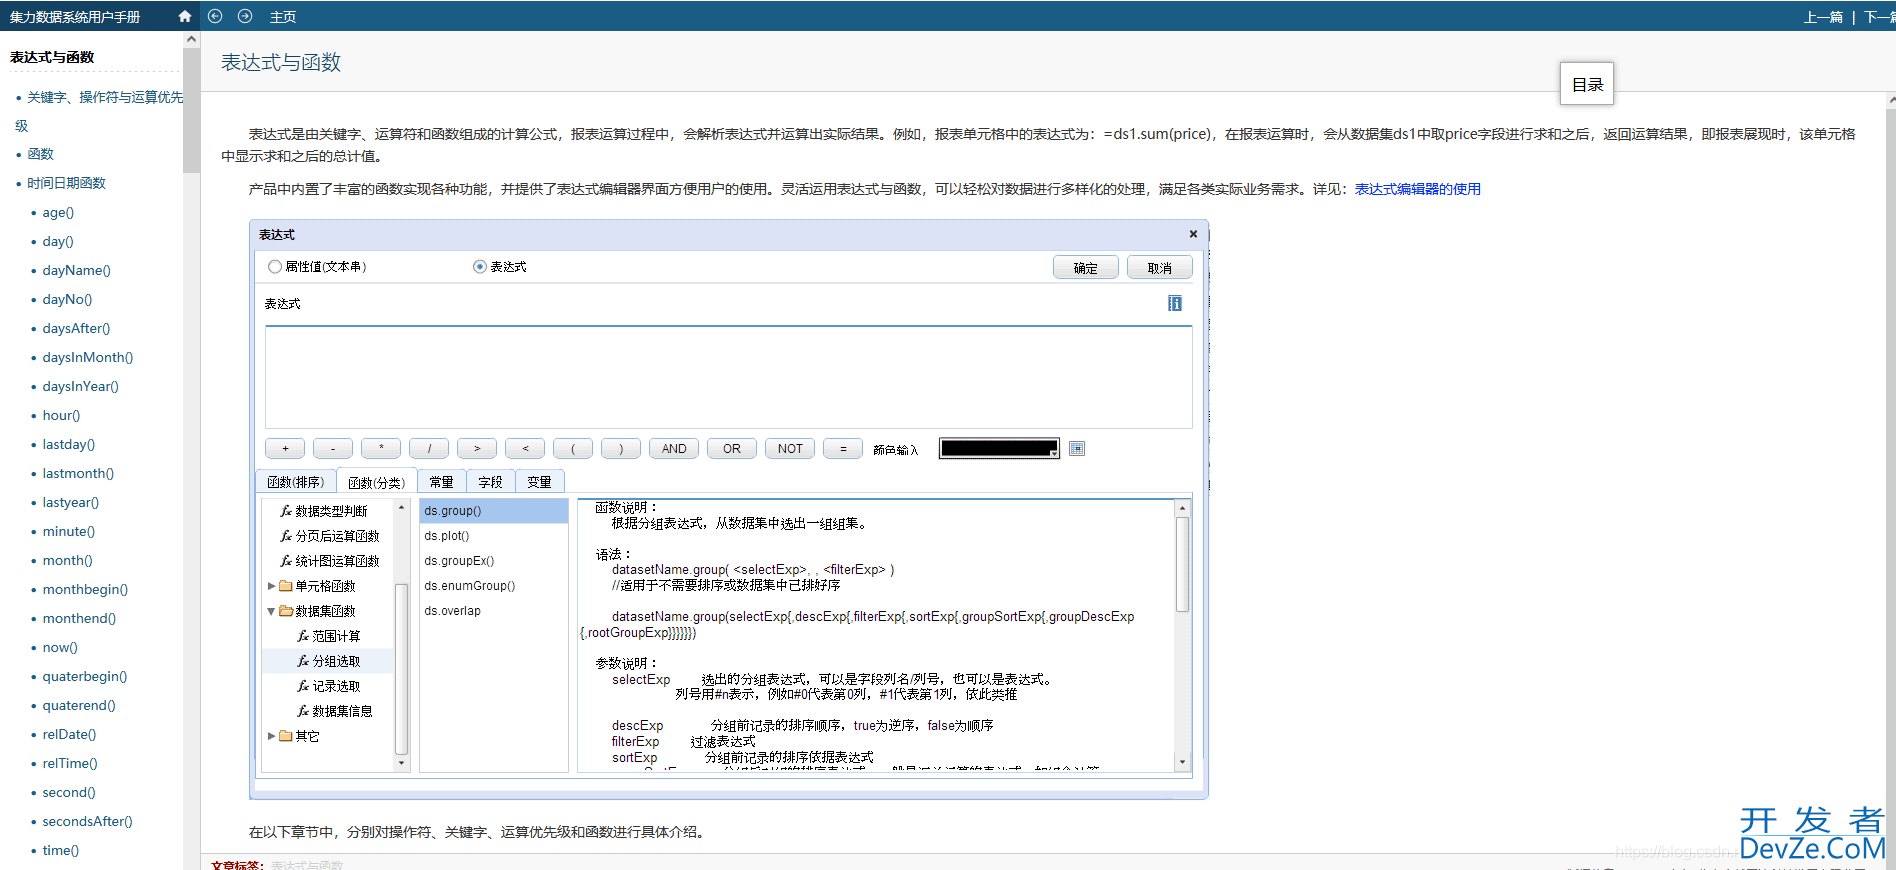Open the 表达式编辑器的使用 link
Image resolution: width=1896 pixels, height=870 pixels.
pos(1418,189)
